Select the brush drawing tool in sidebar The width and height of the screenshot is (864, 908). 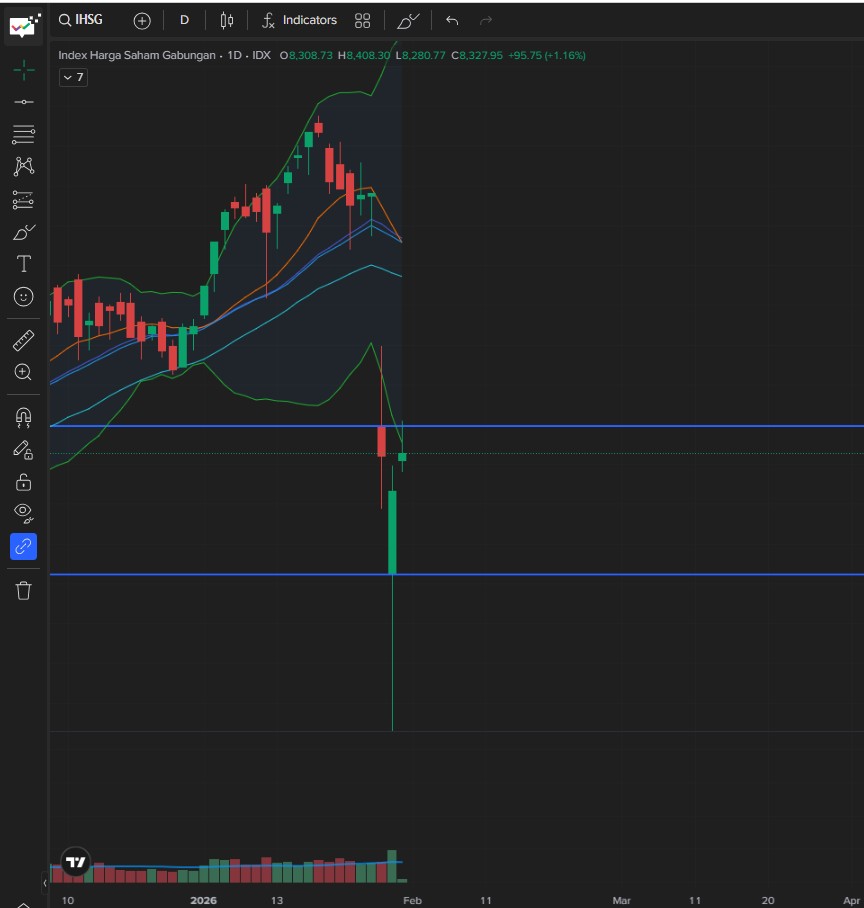point(24,232)
